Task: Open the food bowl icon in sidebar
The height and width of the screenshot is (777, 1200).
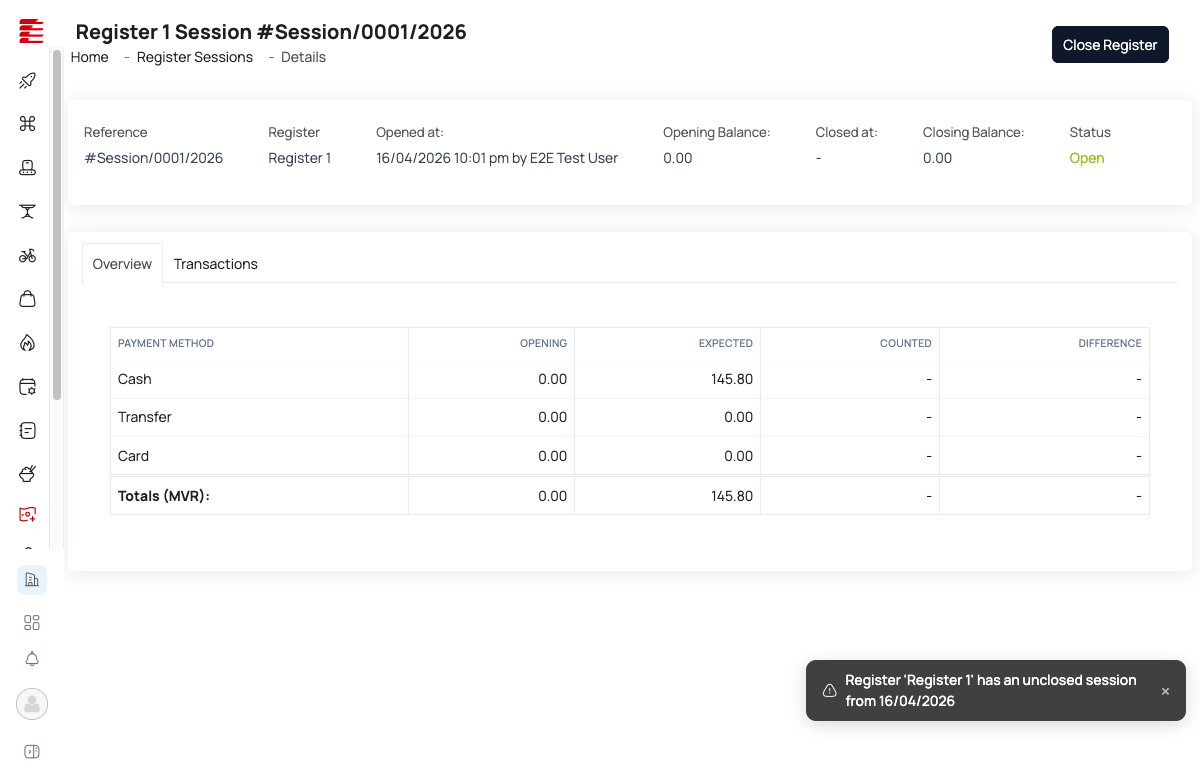Action: tap(28, 474)
